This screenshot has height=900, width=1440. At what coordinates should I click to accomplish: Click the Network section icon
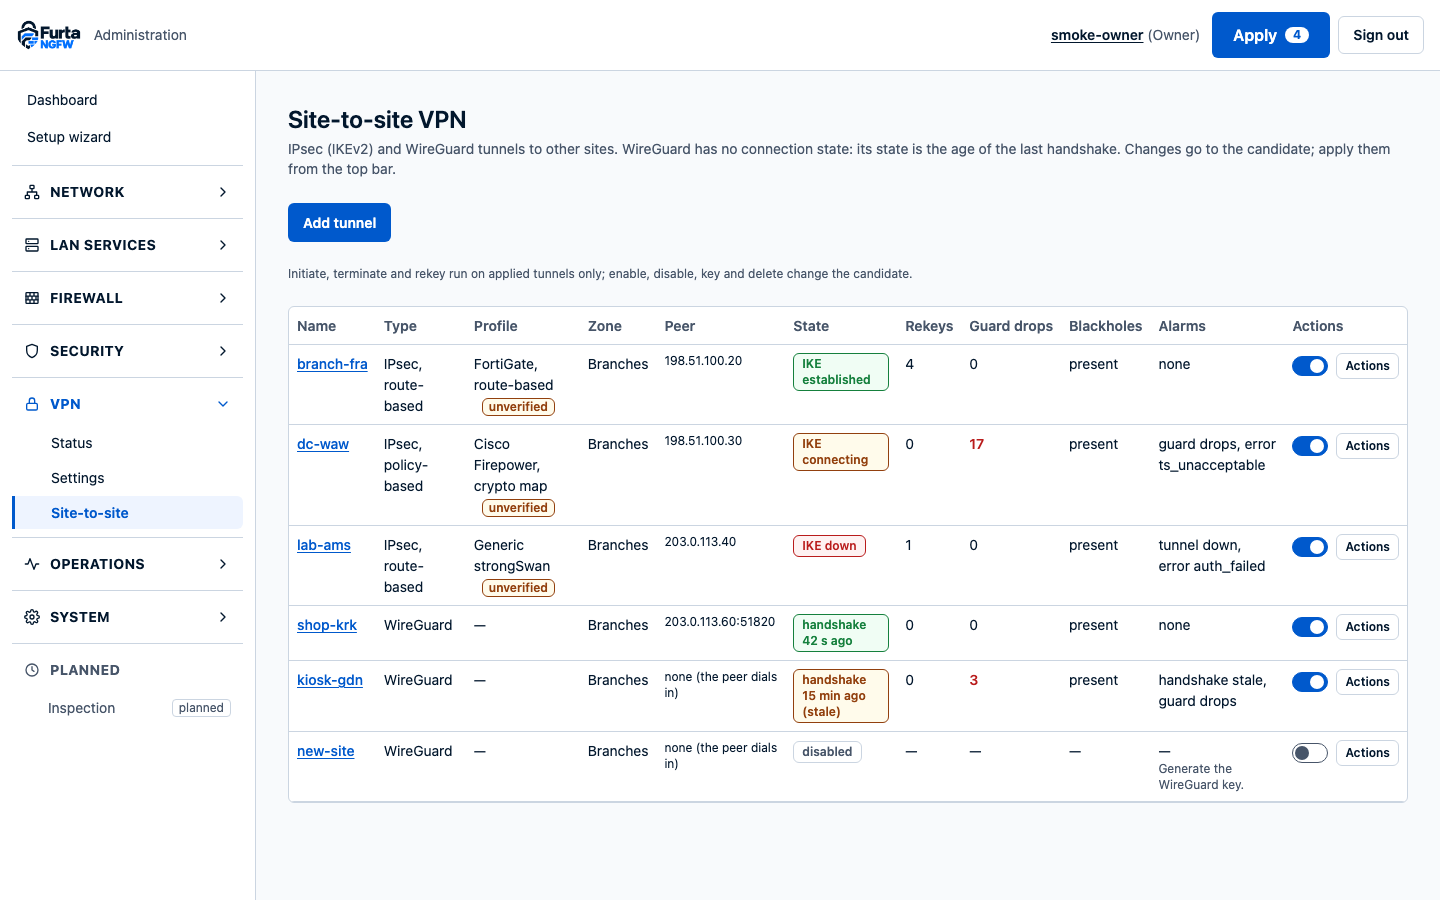click(x=32, y=192)
